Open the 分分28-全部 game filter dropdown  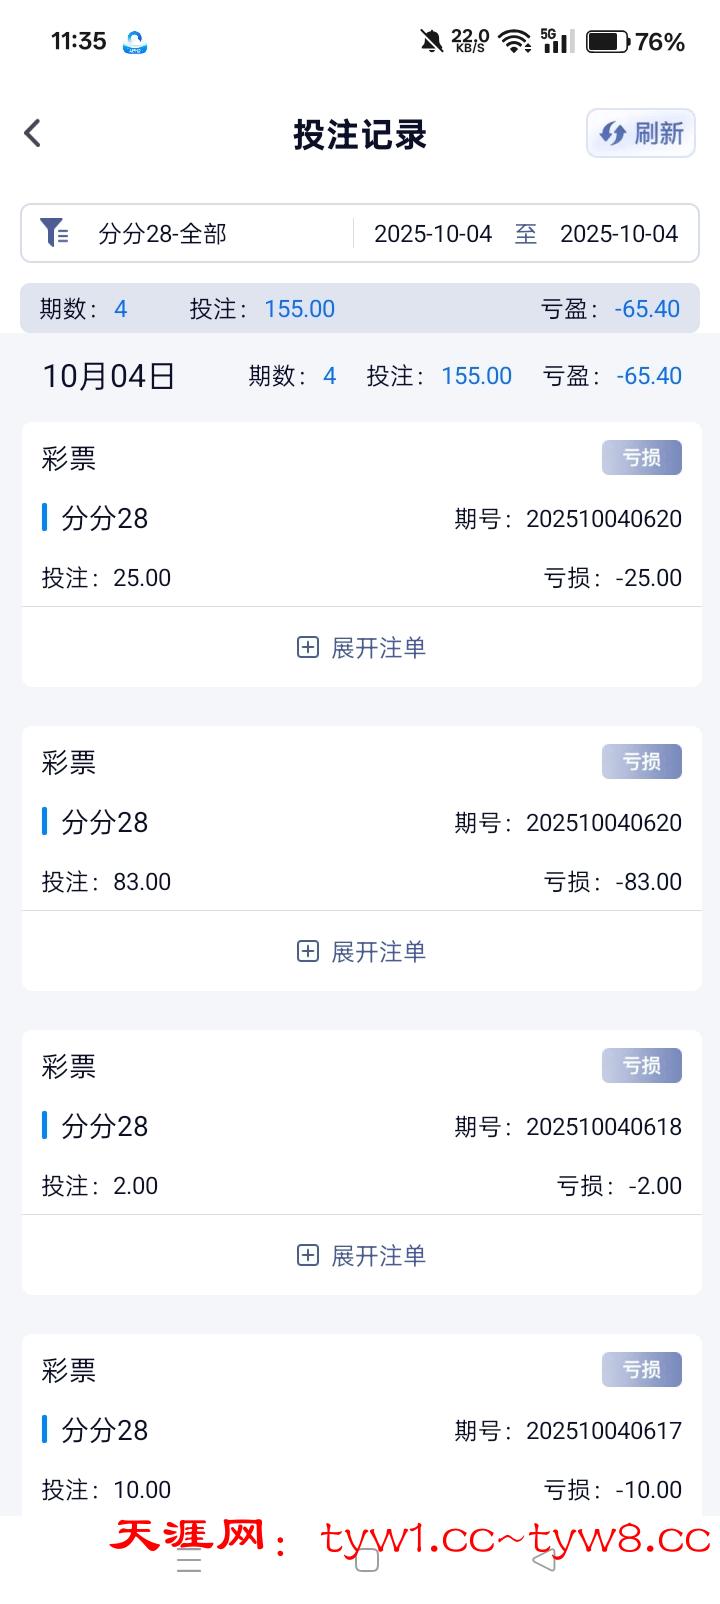[163, 234]
